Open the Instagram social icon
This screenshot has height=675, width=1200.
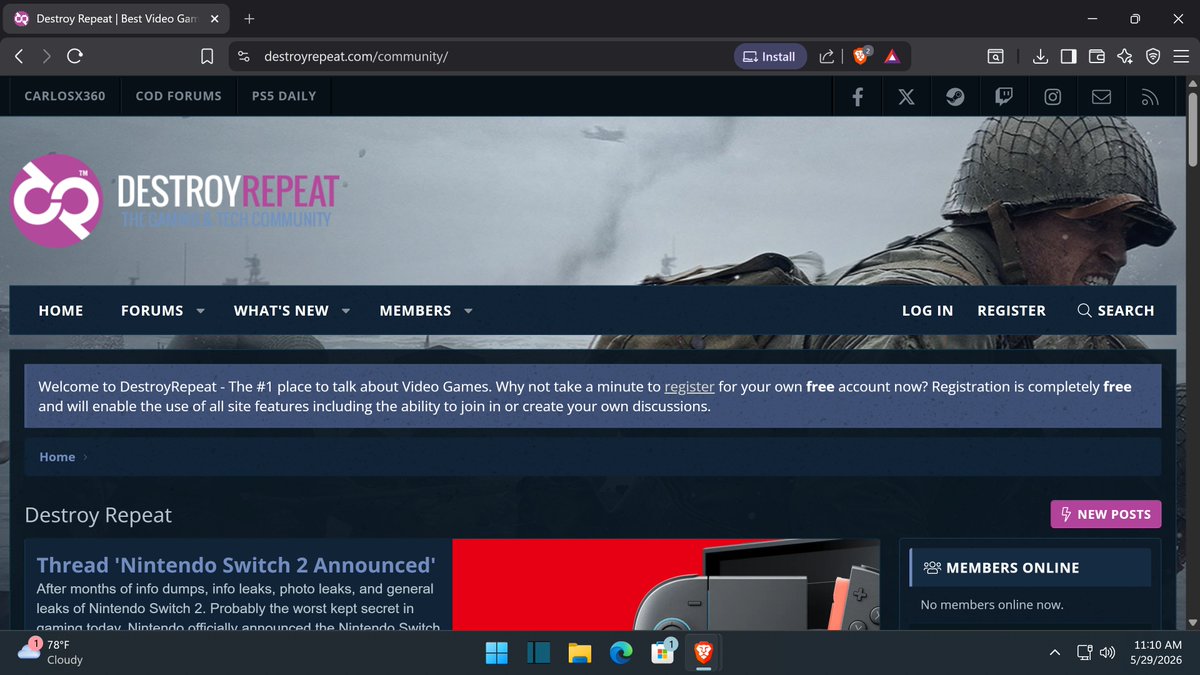[x=1053, y=97]
